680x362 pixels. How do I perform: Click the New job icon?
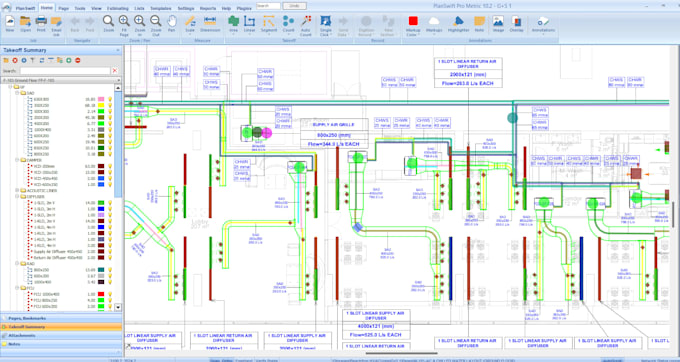point(10,21)
